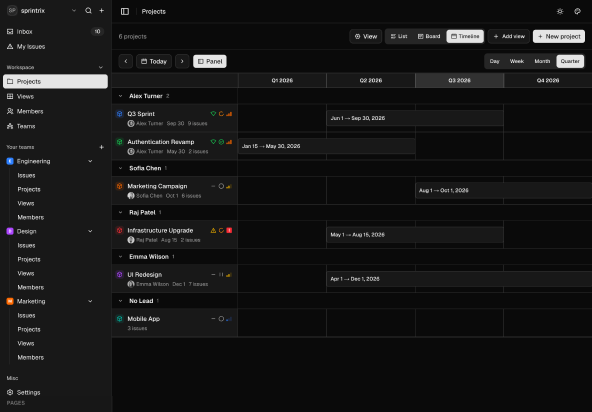Collapse the Emma Wilson group
Image resolution: width=592 pixels, height=412 pixels.
pyautogui.click(x=120, y=256)
